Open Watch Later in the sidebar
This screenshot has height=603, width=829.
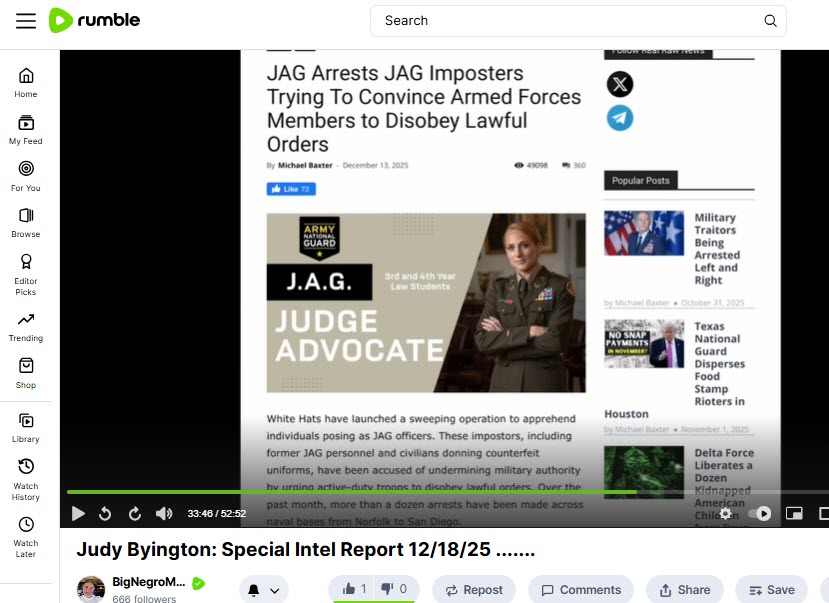click(25, 537)
